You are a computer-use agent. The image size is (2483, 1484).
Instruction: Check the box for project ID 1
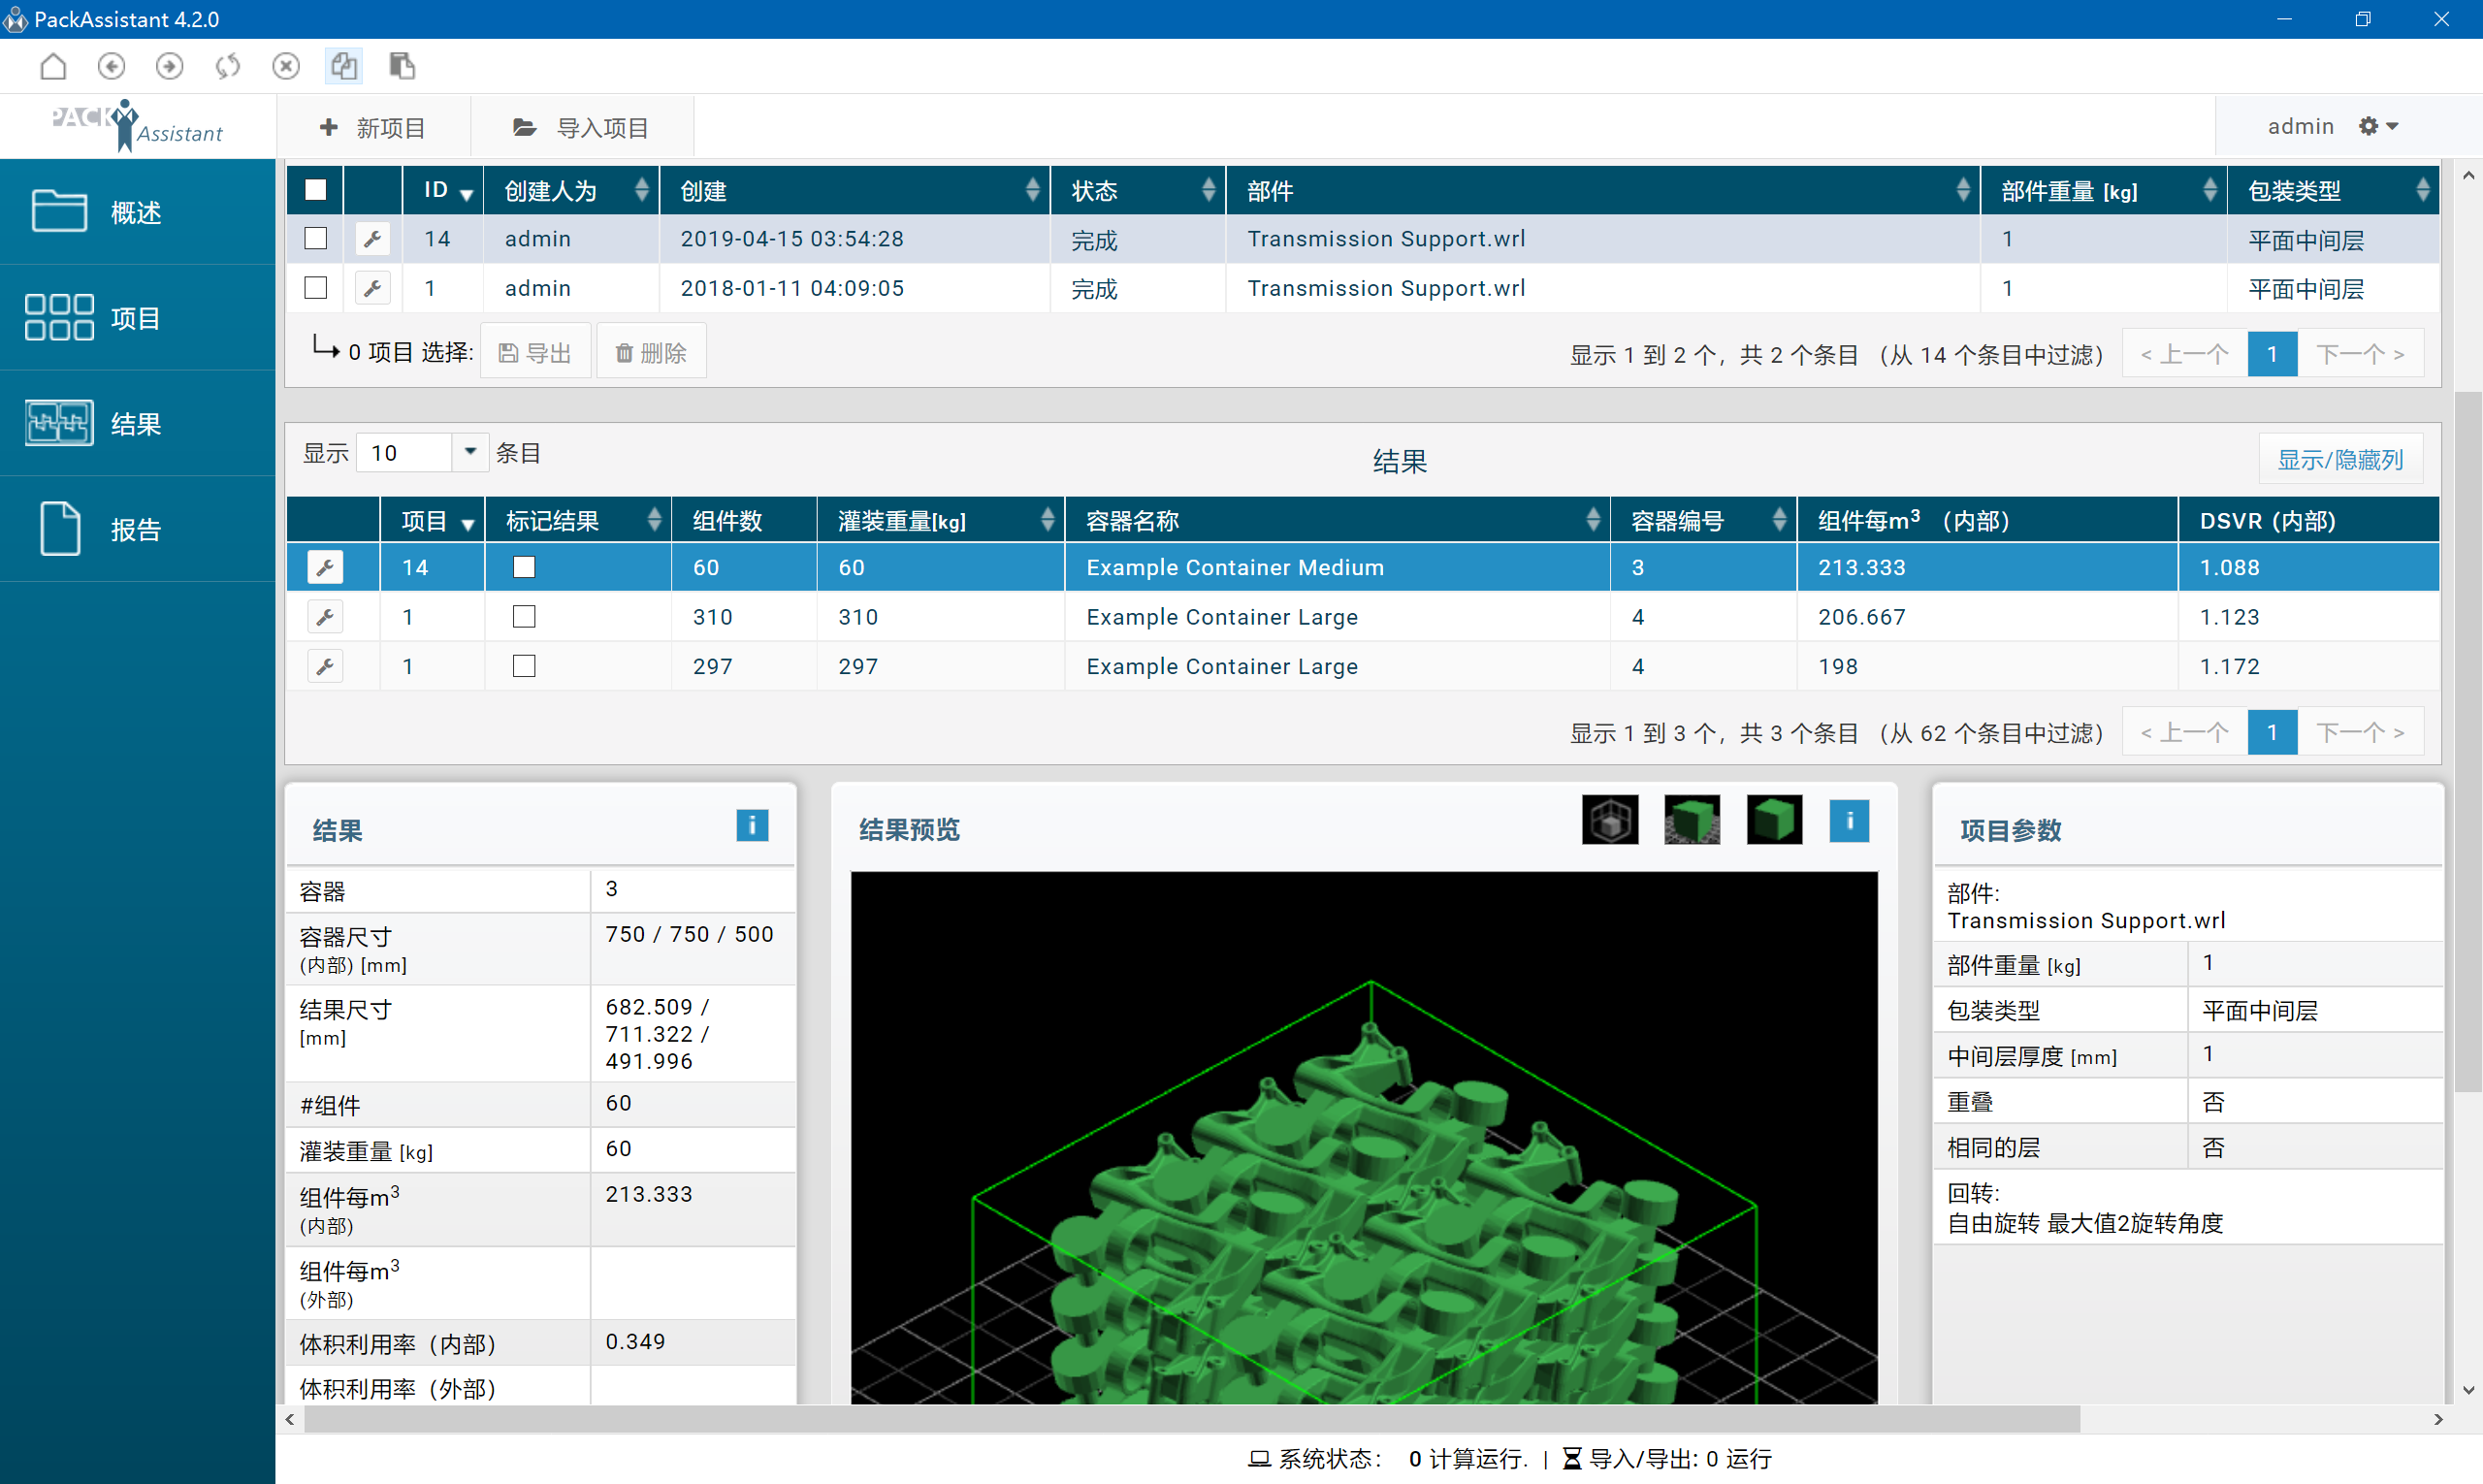click(x=316, y=288)
